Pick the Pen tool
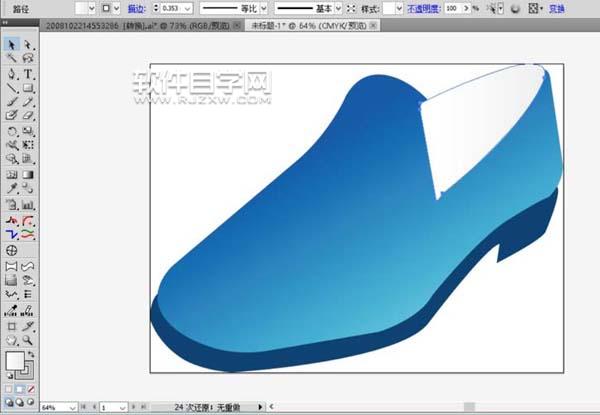600x415 pixels. [11, 74]
